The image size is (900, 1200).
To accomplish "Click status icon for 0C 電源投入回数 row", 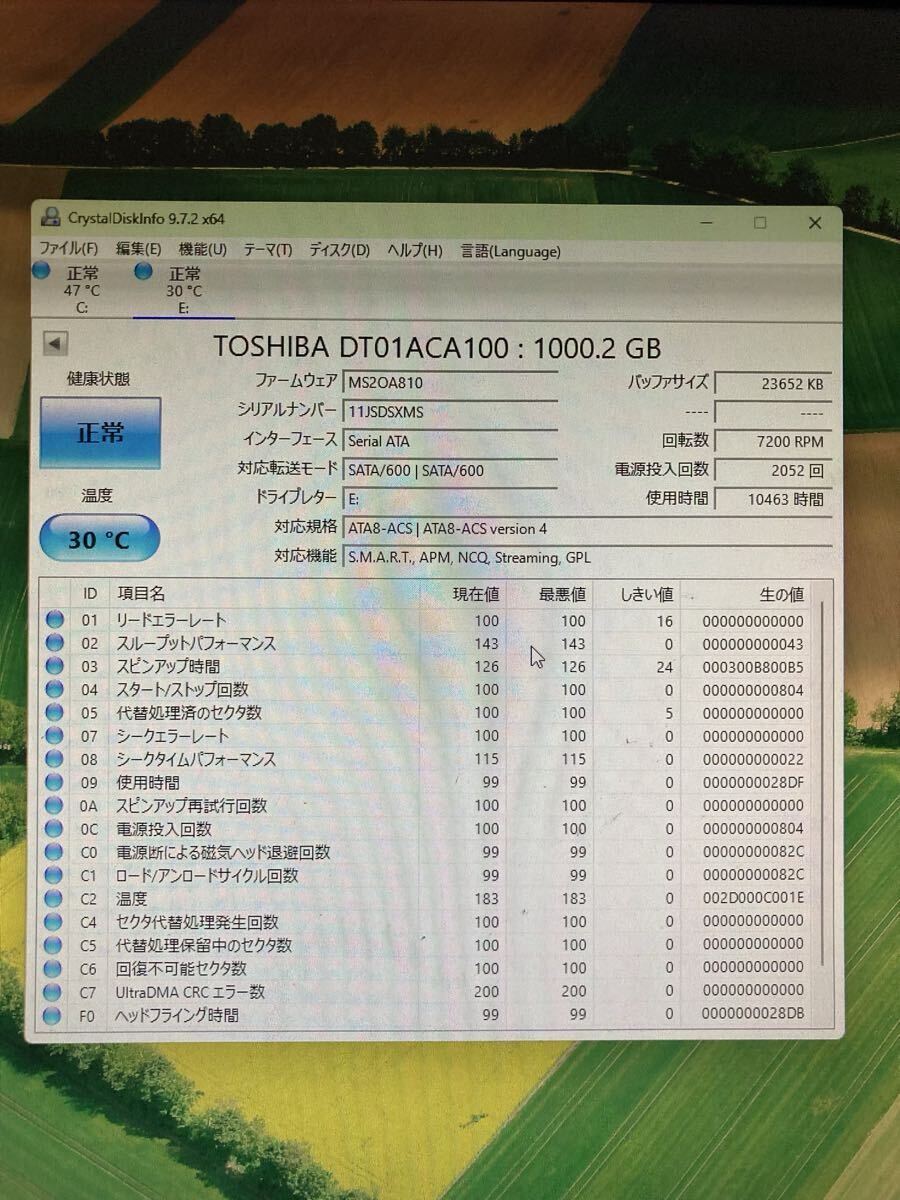I will 54,828.
